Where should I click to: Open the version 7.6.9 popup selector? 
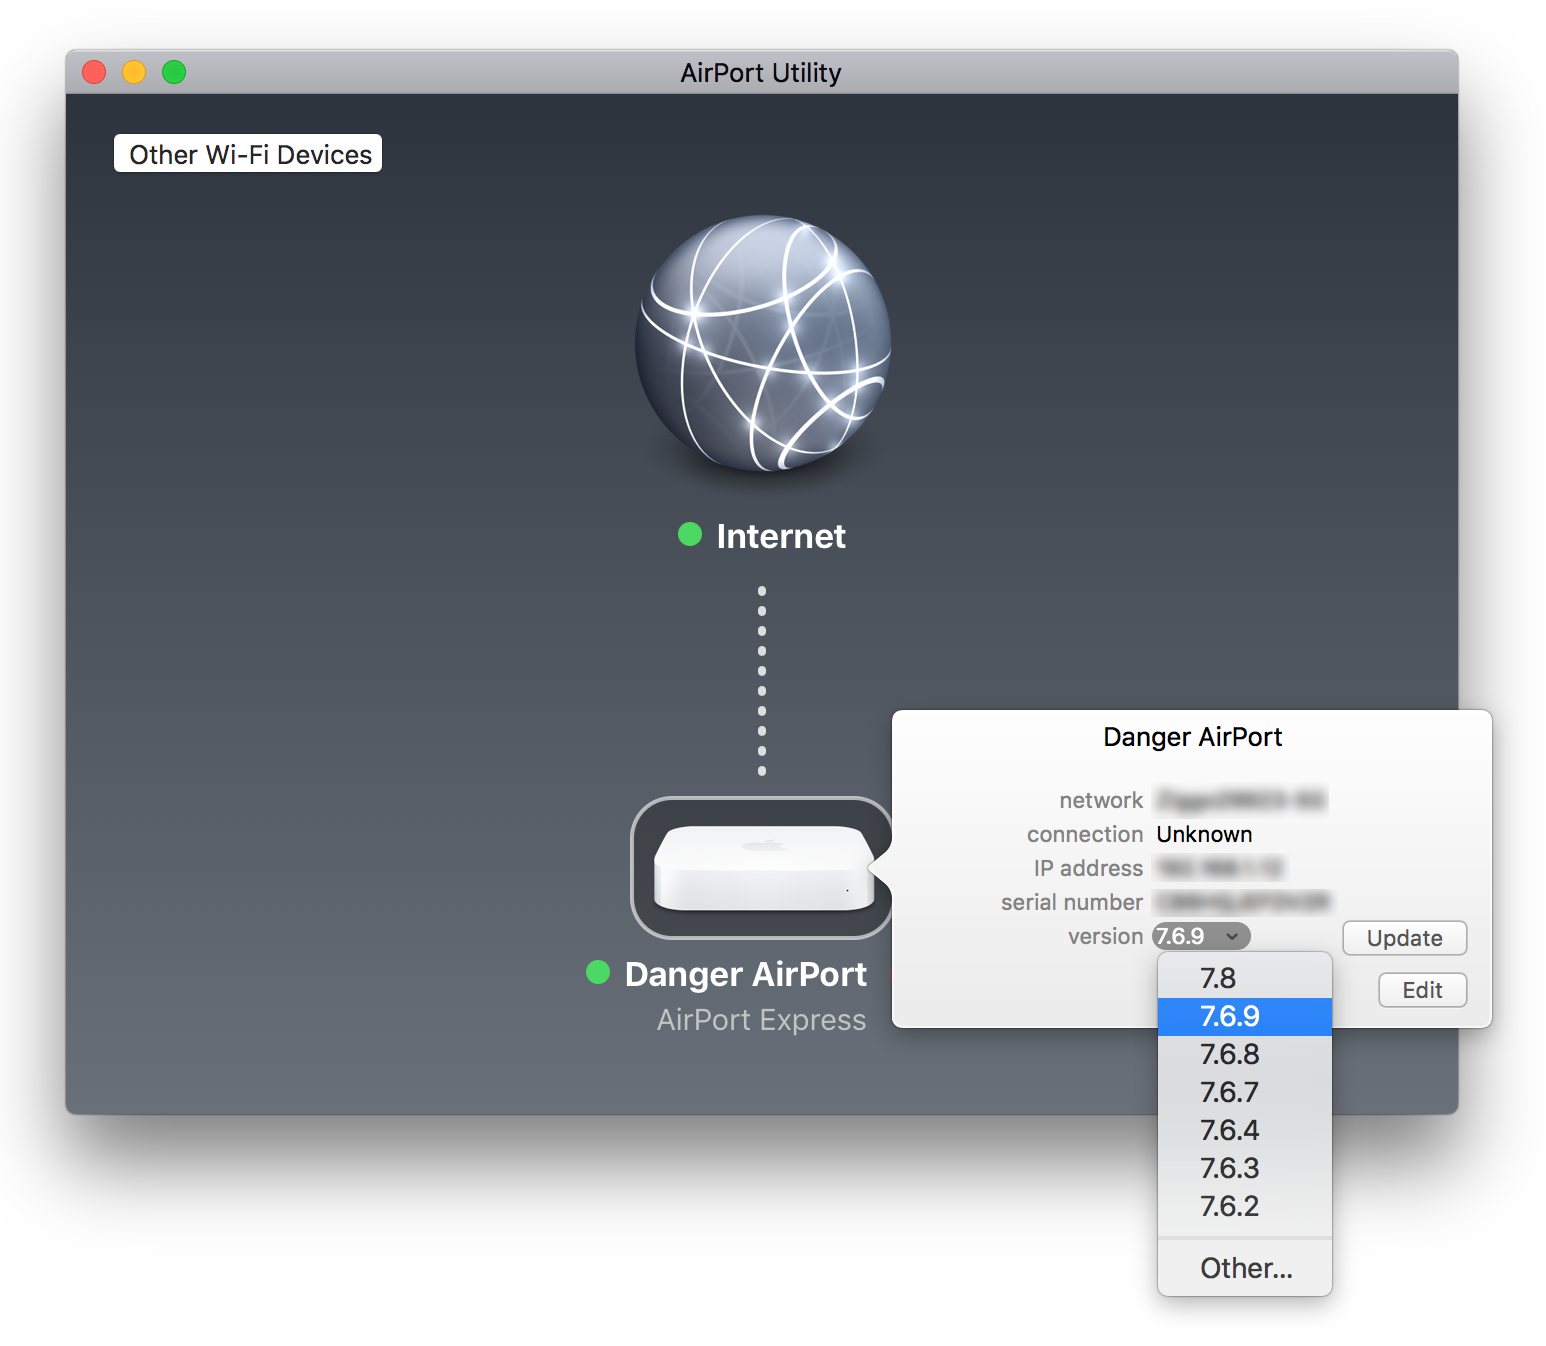pyautogui.click(x=1201, y=936)
